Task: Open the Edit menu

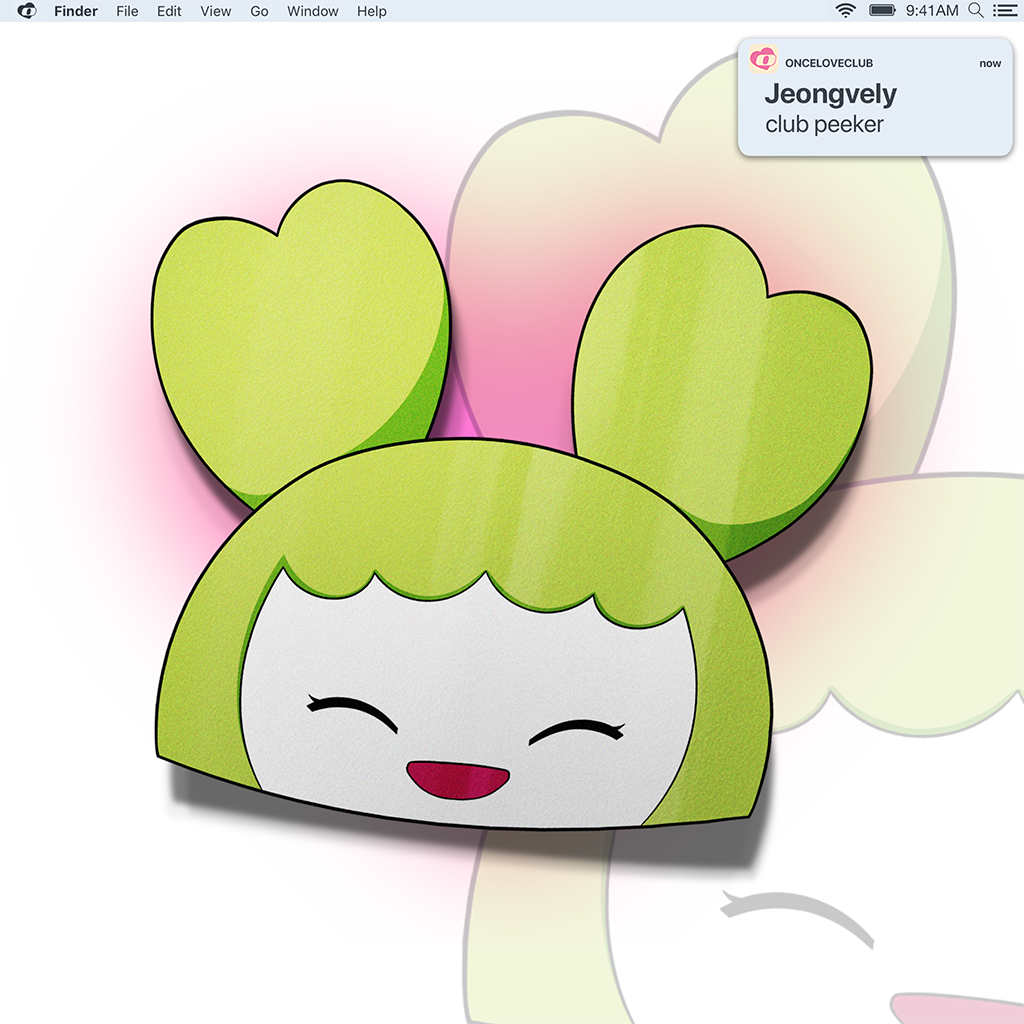Action: 169,11
